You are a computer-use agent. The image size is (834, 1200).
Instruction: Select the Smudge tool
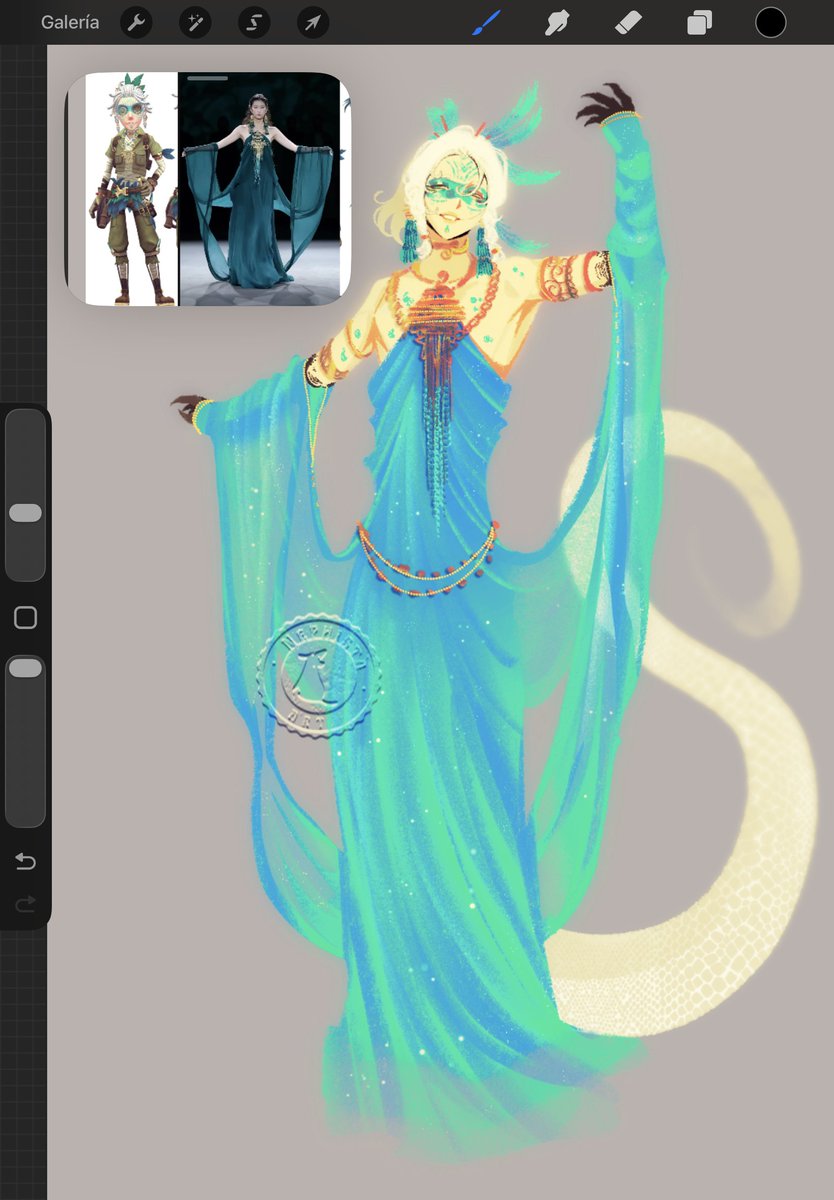(556, 22)
